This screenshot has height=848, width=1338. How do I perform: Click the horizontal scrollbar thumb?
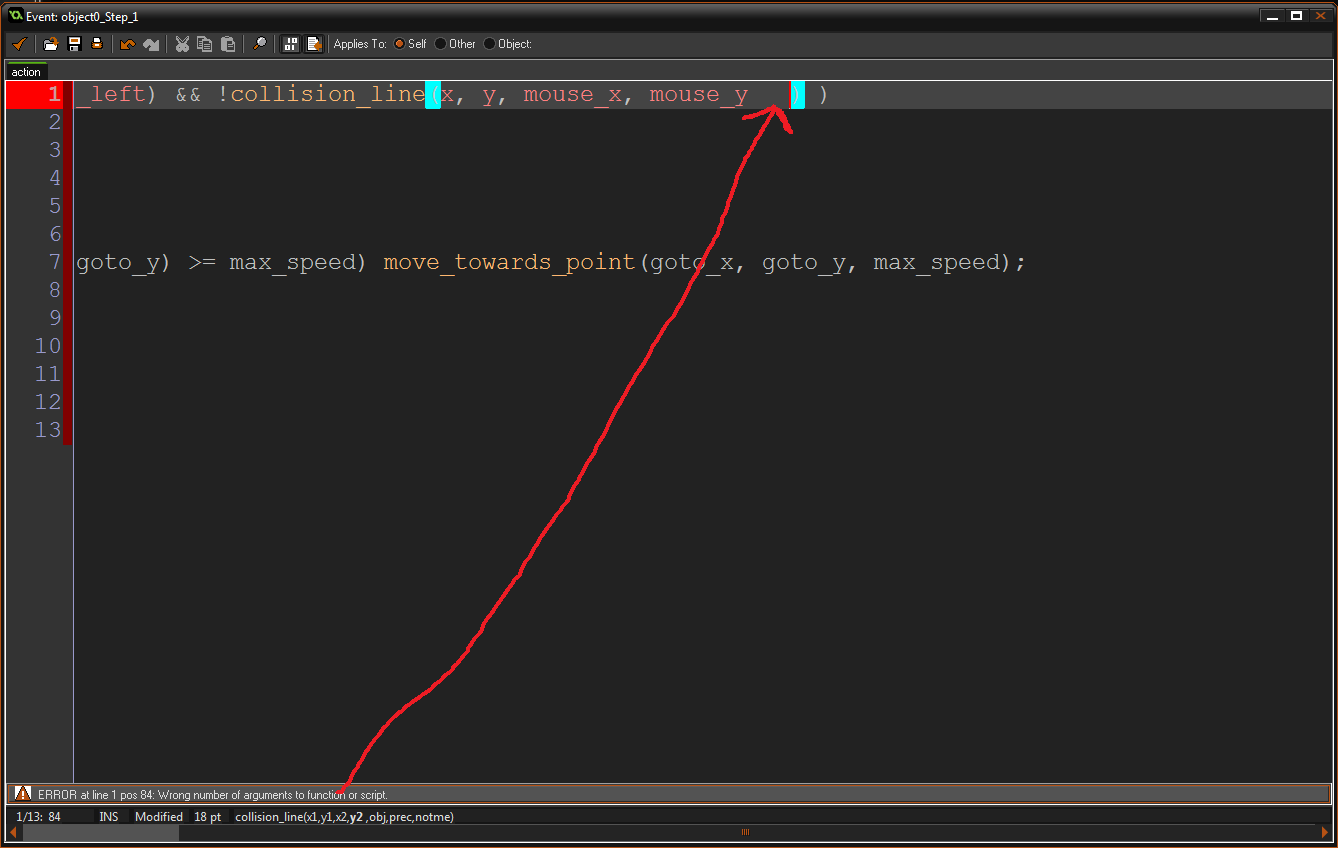click(x=100, y=832)
